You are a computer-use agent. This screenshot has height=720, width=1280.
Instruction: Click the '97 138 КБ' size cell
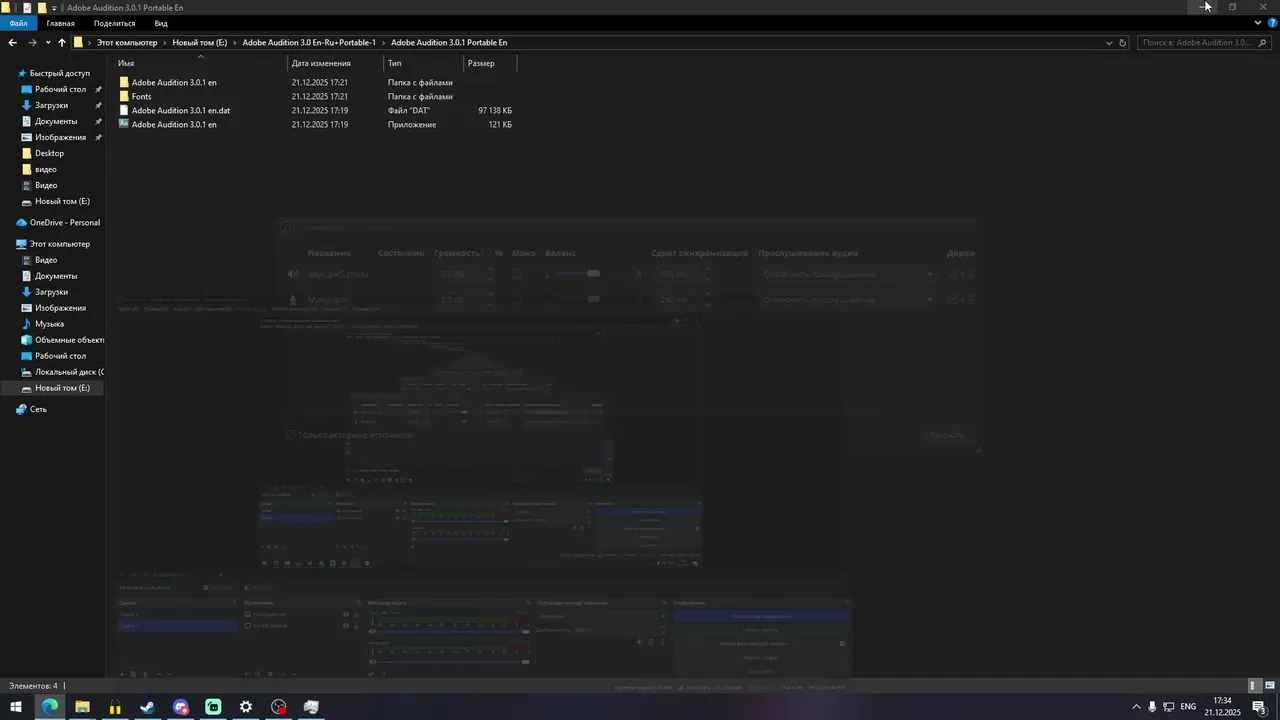pos(495,110)
